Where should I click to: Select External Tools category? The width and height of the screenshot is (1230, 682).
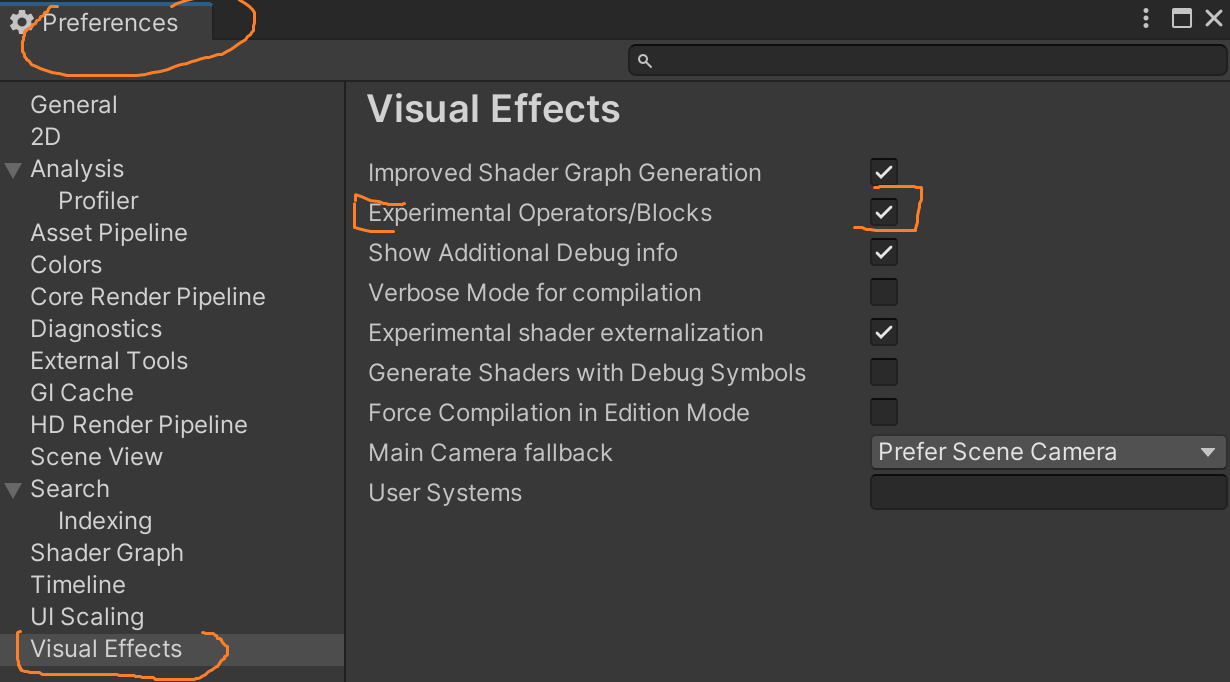pyautogui.click(x=109, y=361)
